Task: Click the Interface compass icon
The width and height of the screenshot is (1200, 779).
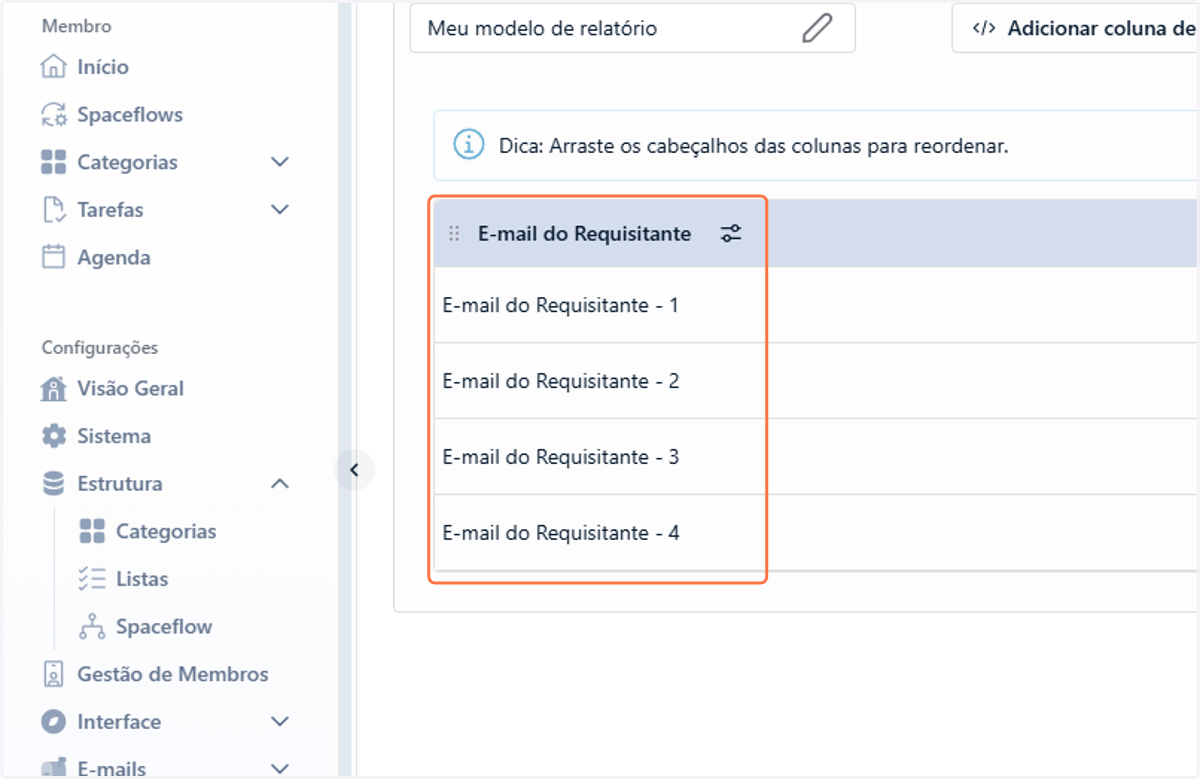Action: [53, 722]
